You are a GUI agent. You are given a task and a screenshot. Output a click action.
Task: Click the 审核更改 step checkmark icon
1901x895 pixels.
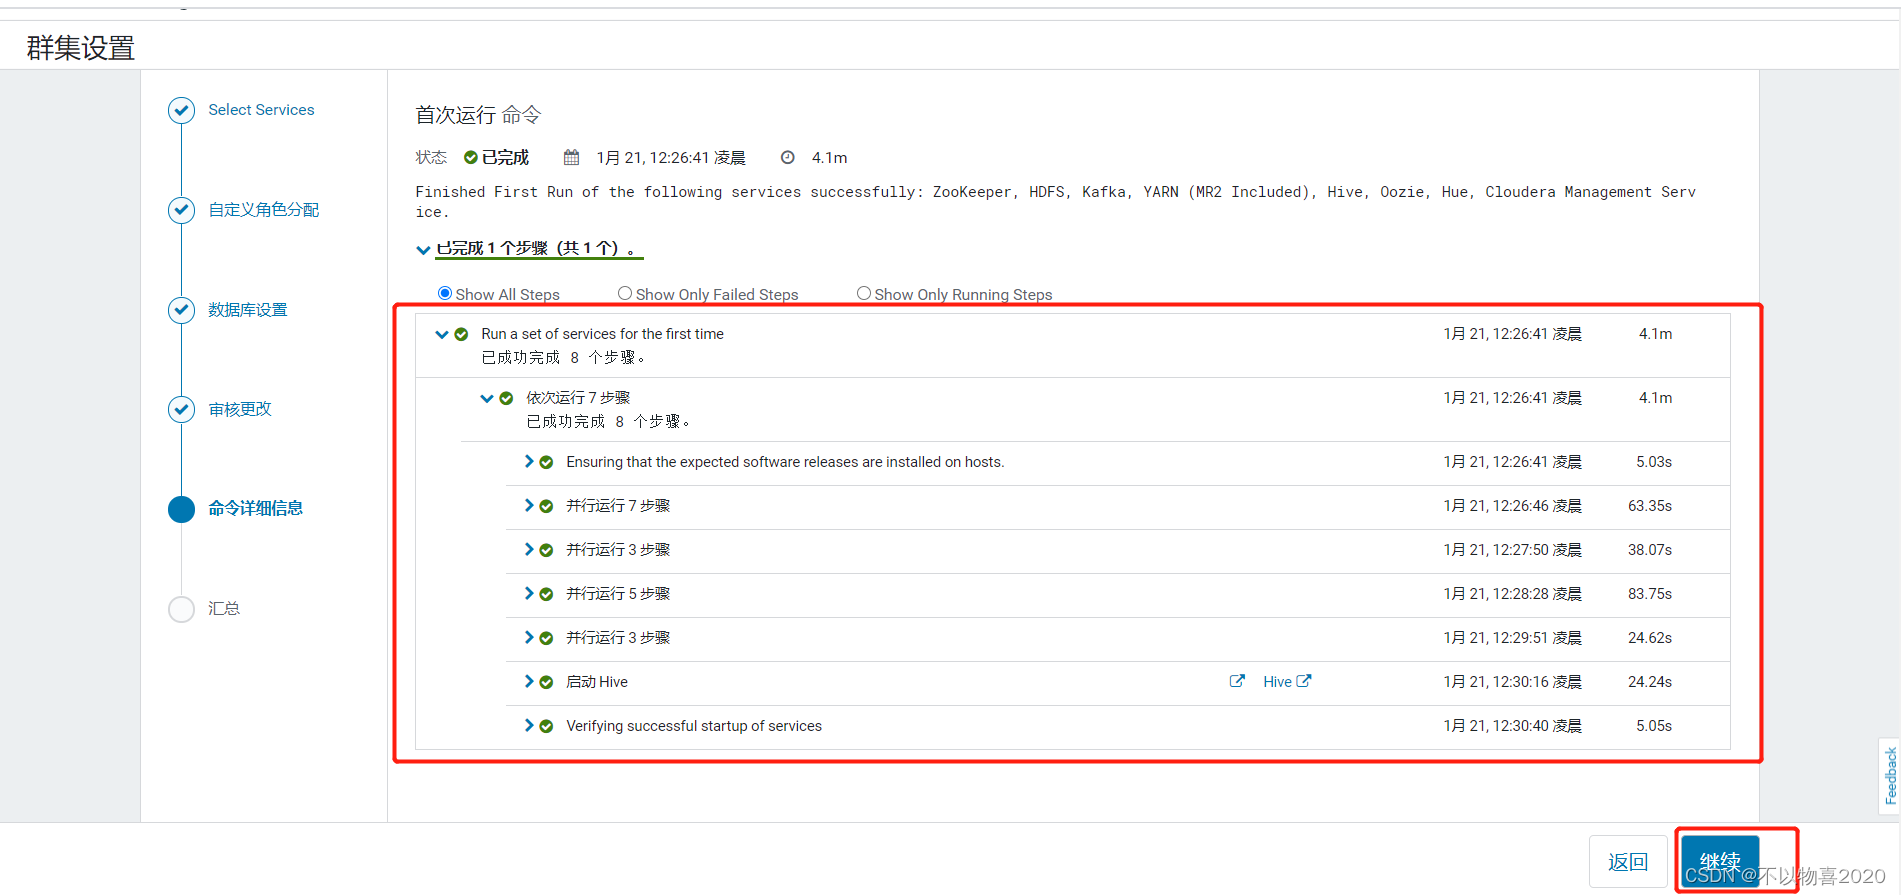[x=181, y=409]
